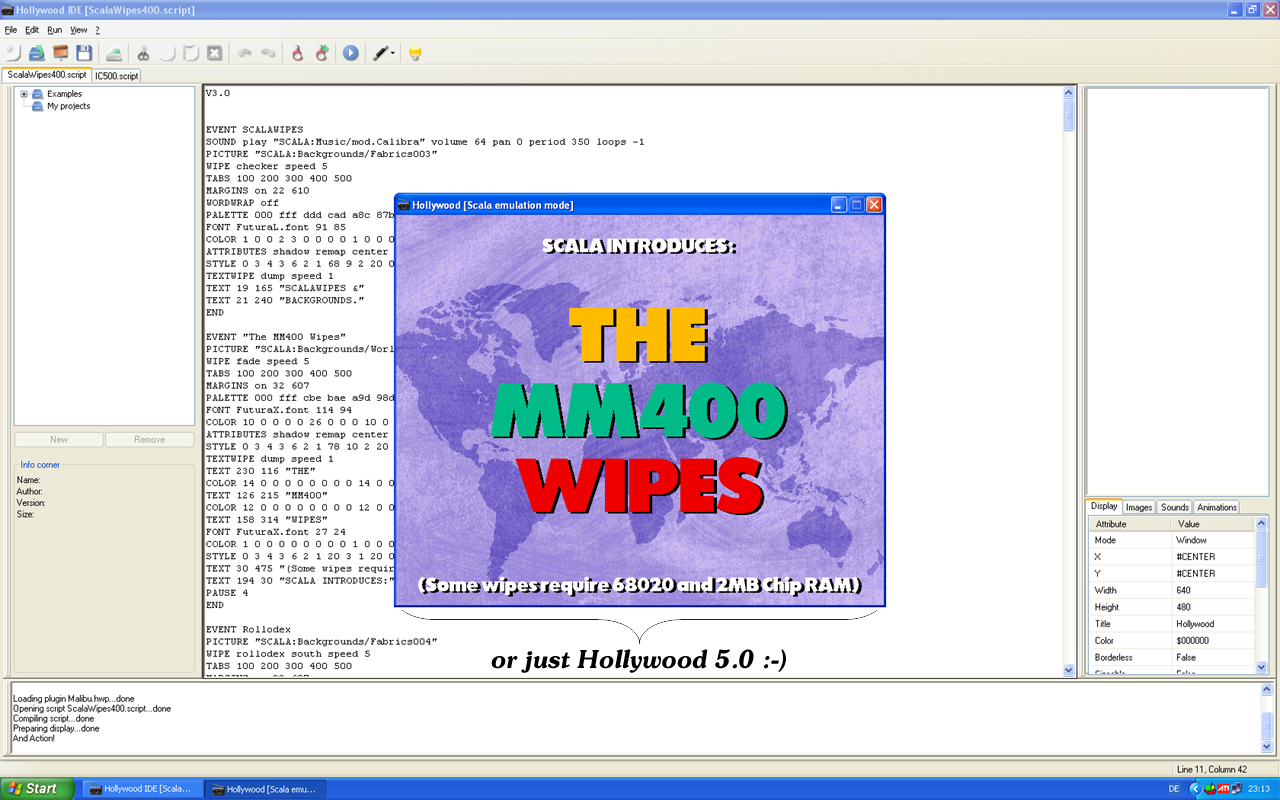Viewport: 1280px width, 800px height.
Task: Click the "EVENT SCALAWIPES" line in the editor
Action: (254, 130)
